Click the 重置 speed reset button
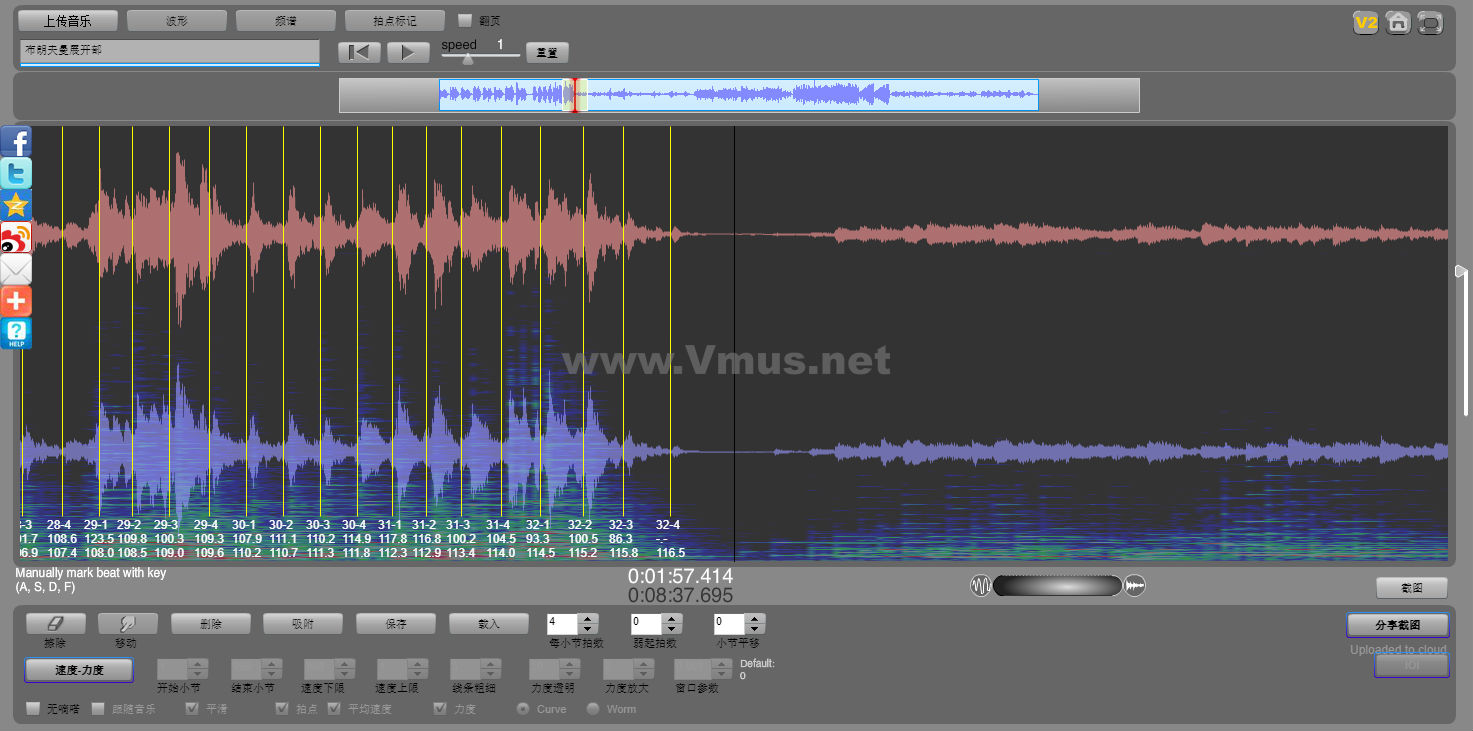 pyautogui.click(x=547, y=53)
